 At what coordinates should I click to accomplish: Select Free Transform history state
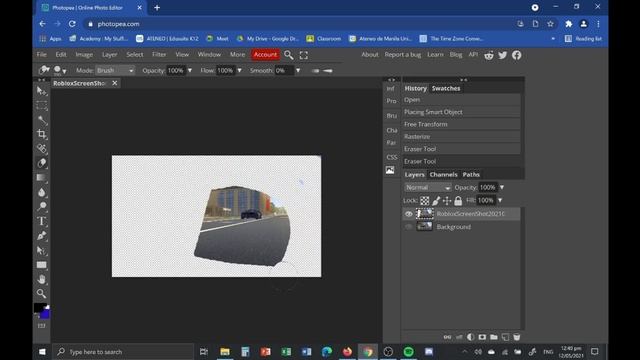coord(461,124)
